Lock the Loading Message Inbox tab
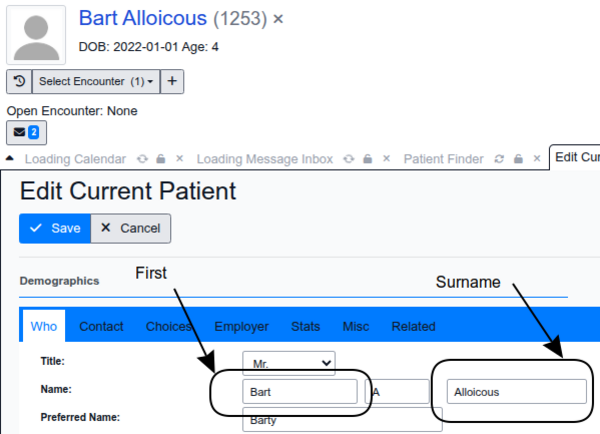This screenshot has height=434, width=600. tap(368, 159)
